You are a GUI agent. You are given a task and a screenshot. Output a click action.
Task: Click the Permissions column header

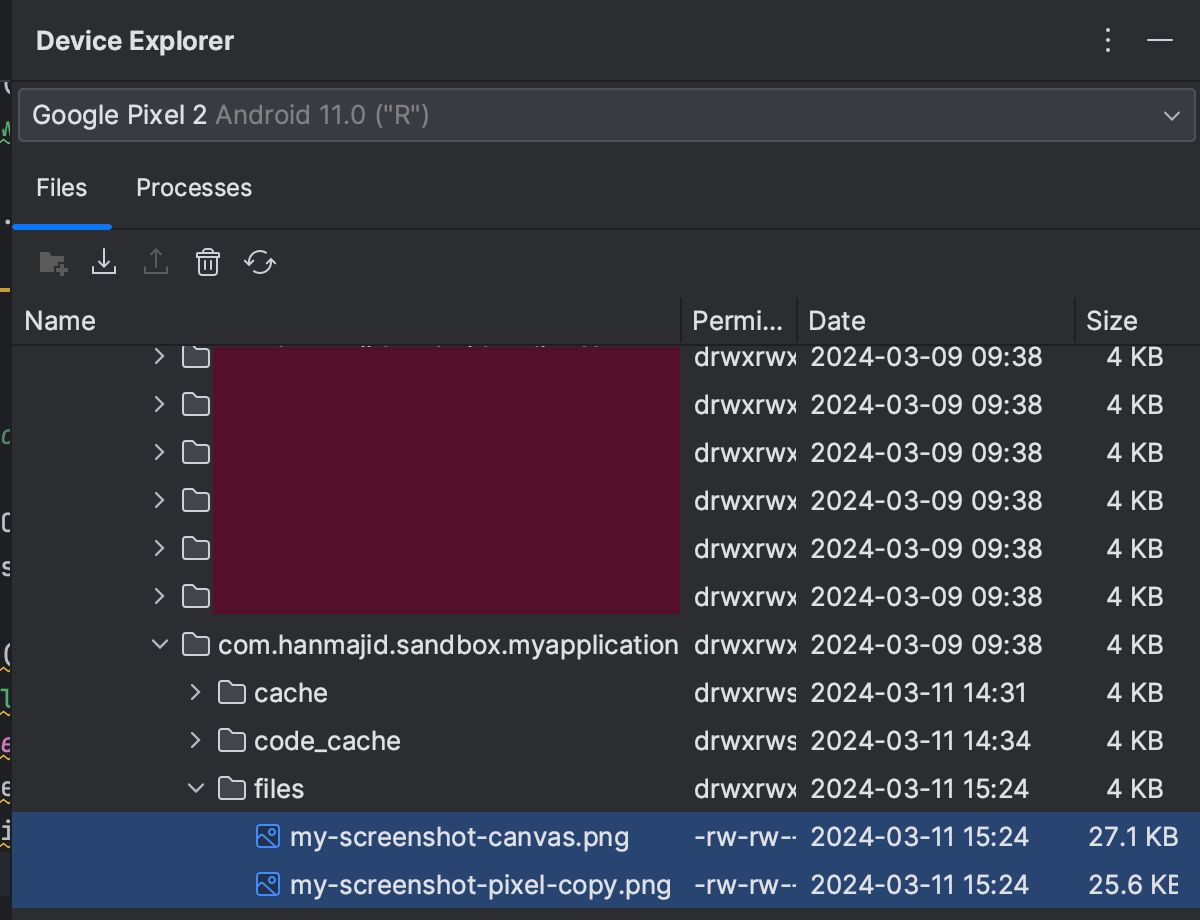(x=739, y=321)
